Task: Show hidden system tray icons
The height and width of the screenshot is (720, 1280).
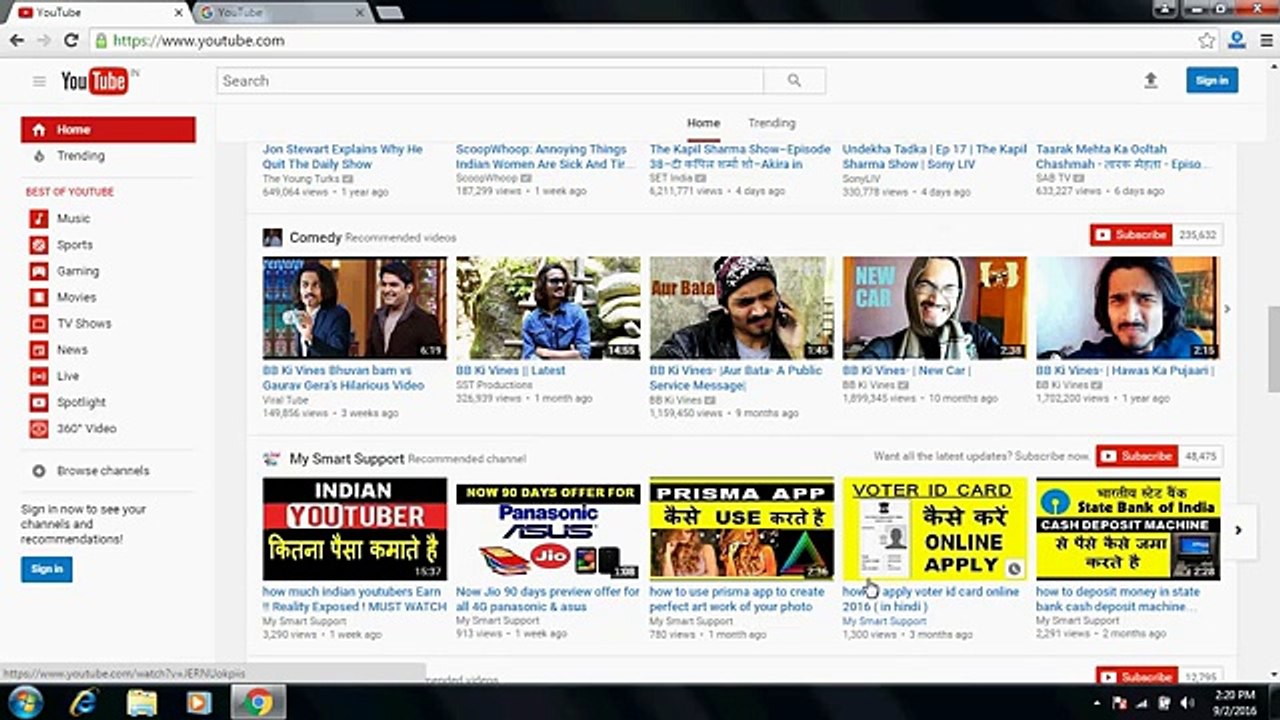Action: pyautogui.click(x=1099, y=703)
